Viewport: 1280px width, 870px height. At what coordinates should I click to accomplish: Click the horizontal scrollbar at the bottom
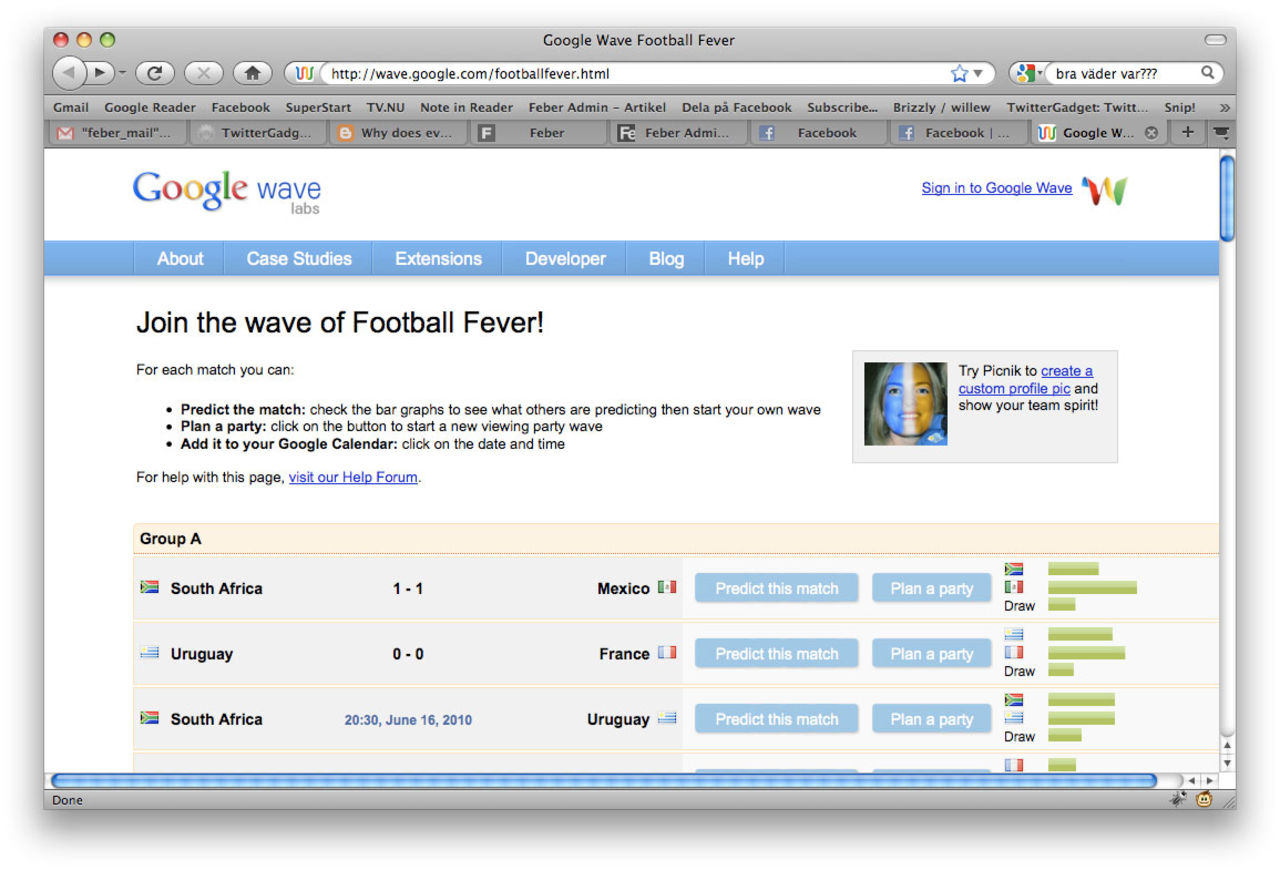point(600,780)
